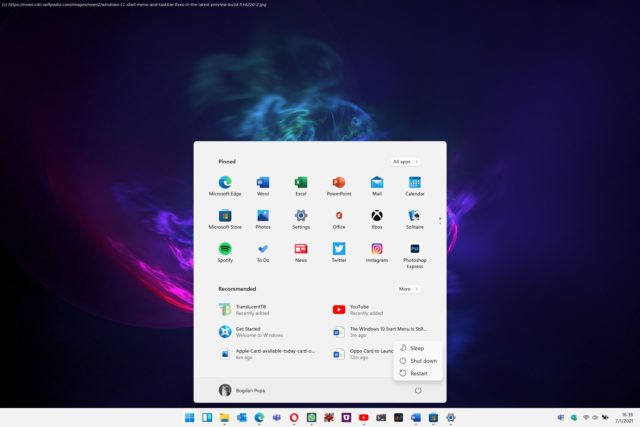640x427 pixels.
Task: Click the YouTube icon in taskbar
Action: (x=364, y=418)
